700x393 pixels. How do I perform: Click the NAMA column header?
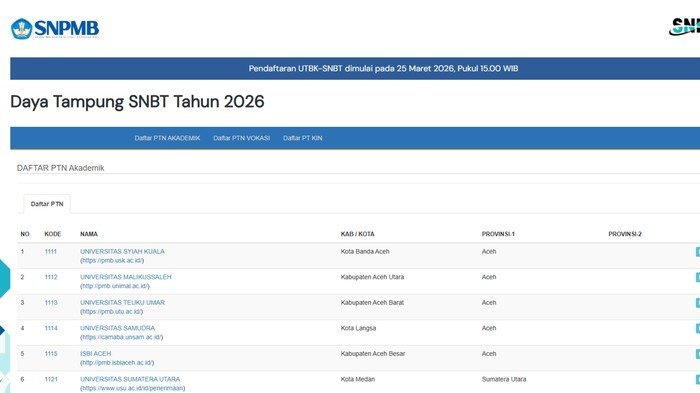(x=89, y=234)
